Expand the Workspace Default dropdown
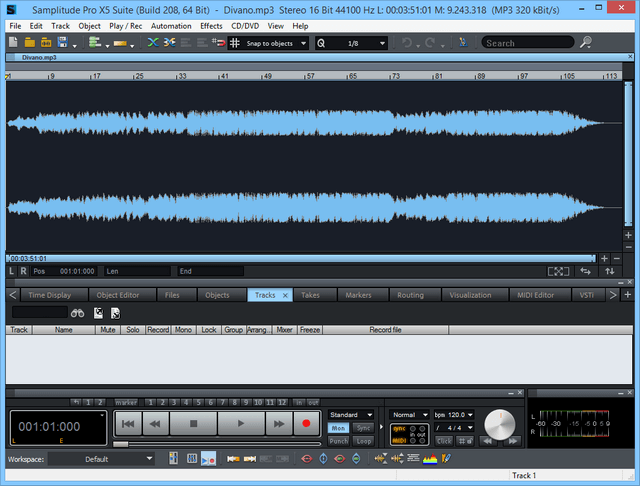This screenshot has height=486, width=640. pos(149,459)
